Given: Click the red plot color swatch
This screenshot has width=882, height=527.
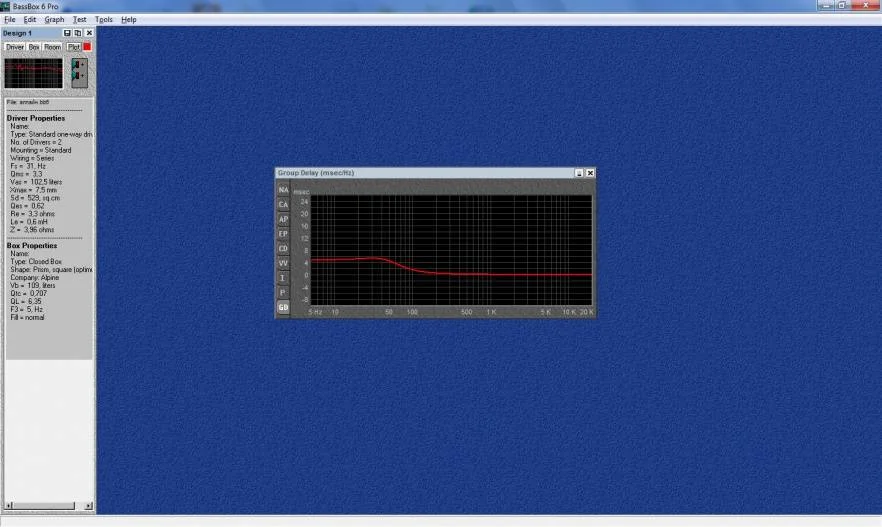Looking at the screenshot, I should click(x=87, y=47).
